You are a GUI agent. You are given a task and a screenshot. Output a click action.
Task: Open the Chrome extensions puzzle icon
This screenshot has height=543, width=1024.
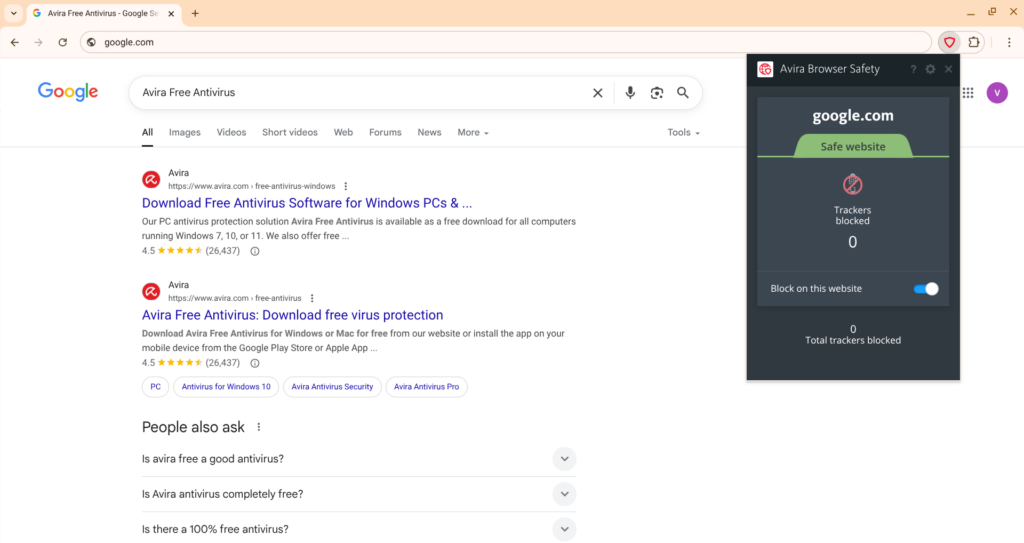coord(974,42)
